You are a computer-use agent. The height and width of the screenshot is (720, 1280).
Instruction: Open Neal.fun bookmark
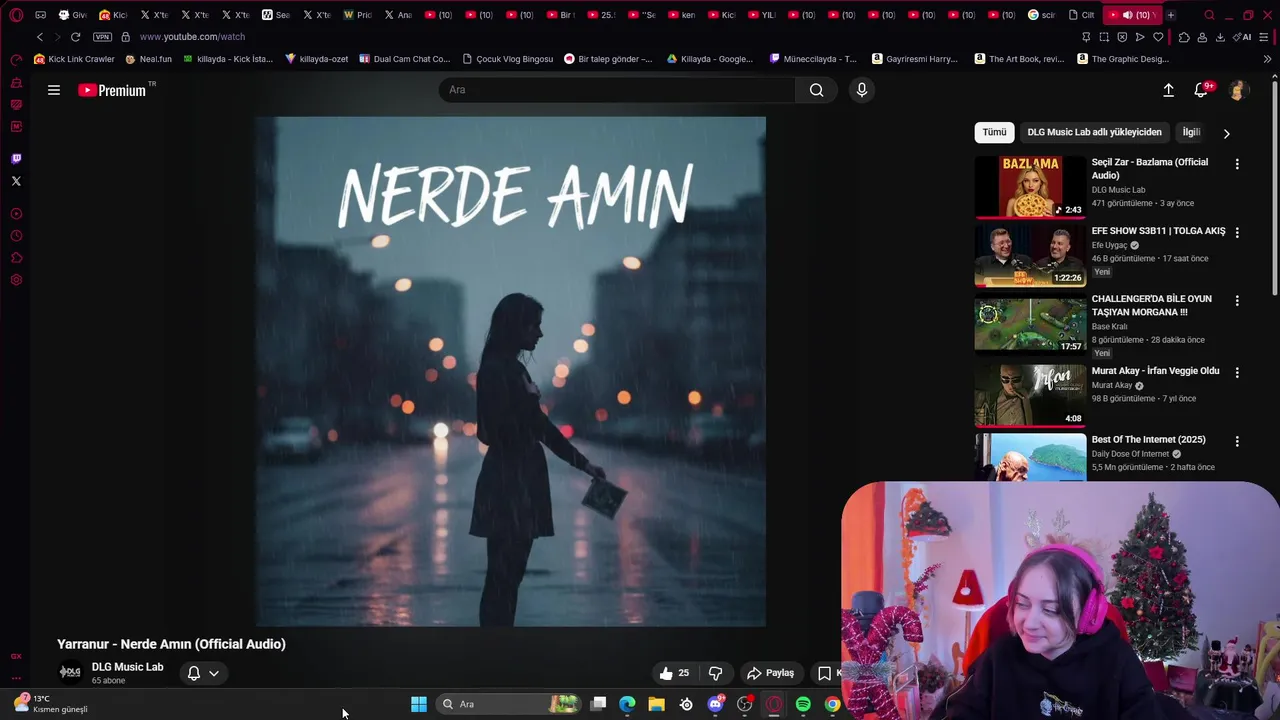pyautogui.click(x=149, y=59)
